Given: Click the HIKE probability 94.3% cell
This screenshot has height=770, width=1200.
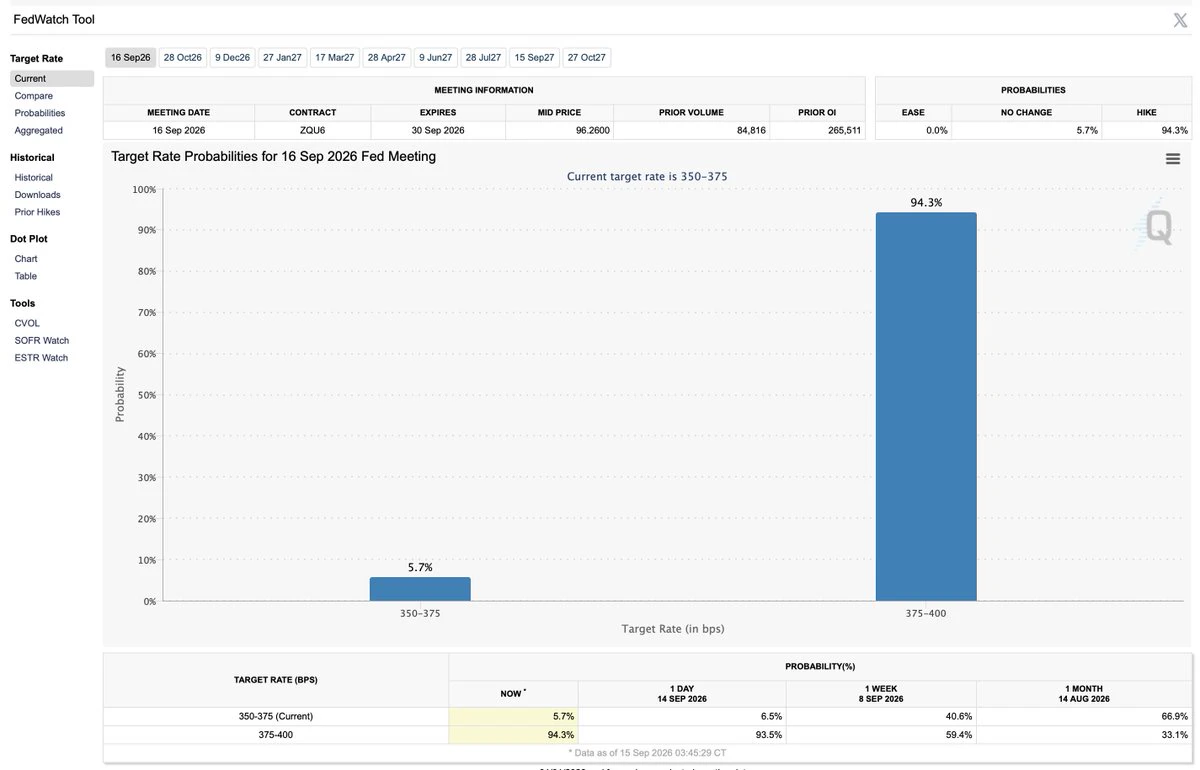Looking at the screenshot, I should [x=1147, y=130].
